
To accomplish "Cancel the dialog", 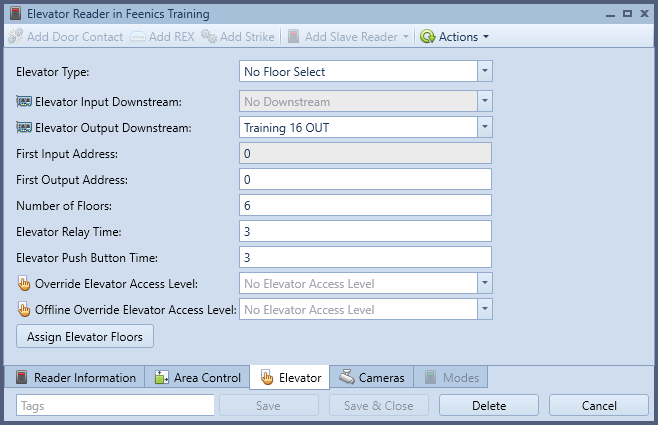I will 599,405.
